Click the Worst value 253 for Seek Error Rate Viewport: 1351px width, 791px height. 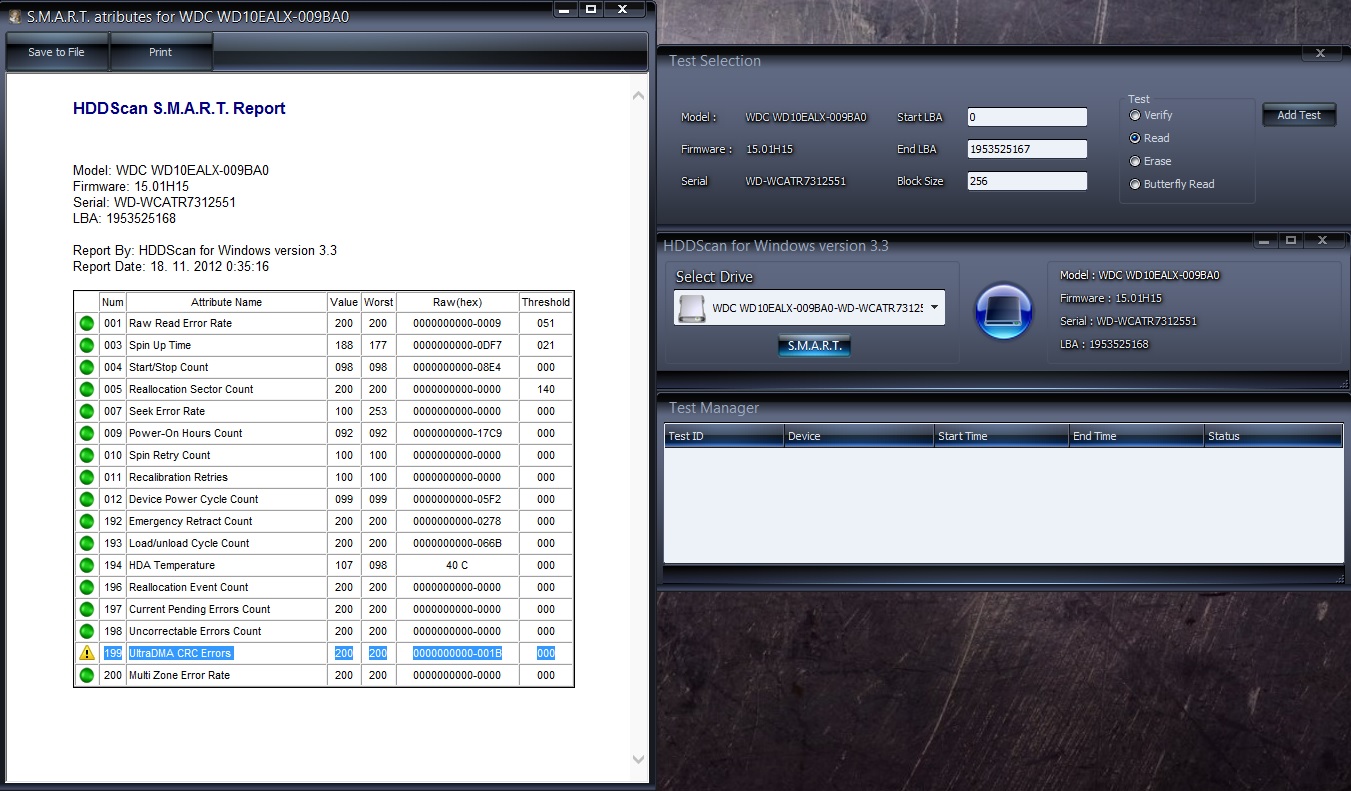[378, 411]
